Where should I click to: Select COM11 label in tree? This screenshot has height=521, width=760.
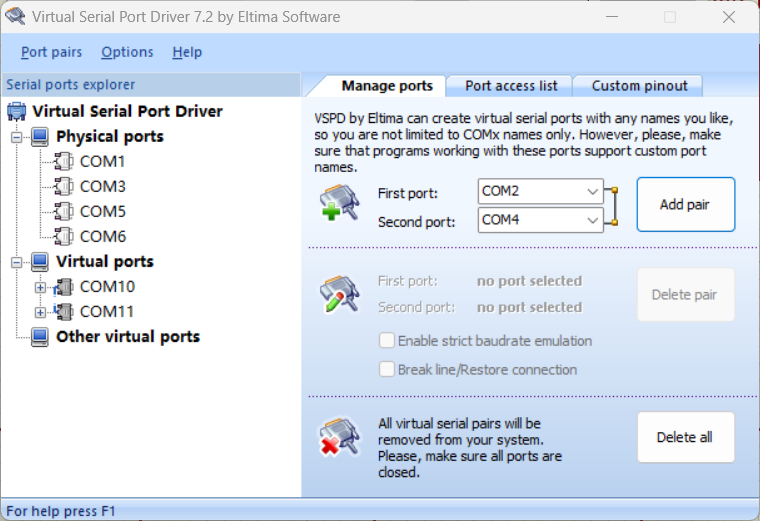(107, 312)
